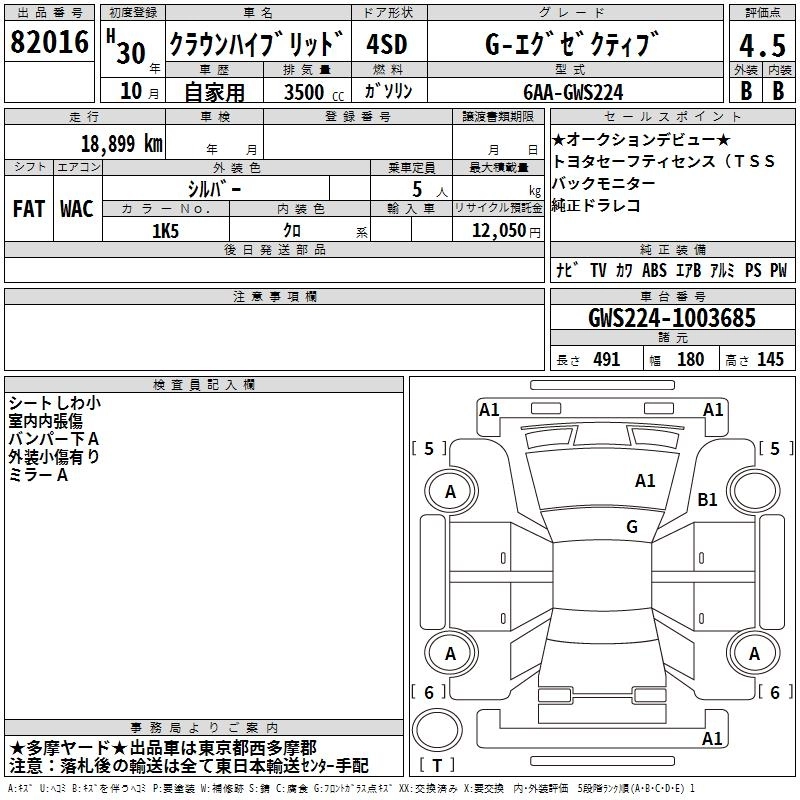800x800 pixels.
Task: Click the 事務局よりご案内 header
Action: [x=204, y=728]
